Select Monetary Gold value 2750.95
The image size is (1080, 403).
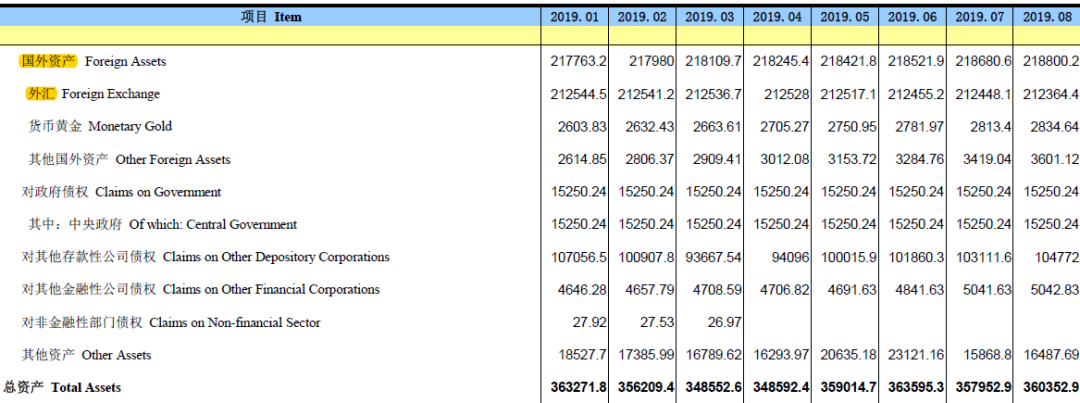click(852, 126)
